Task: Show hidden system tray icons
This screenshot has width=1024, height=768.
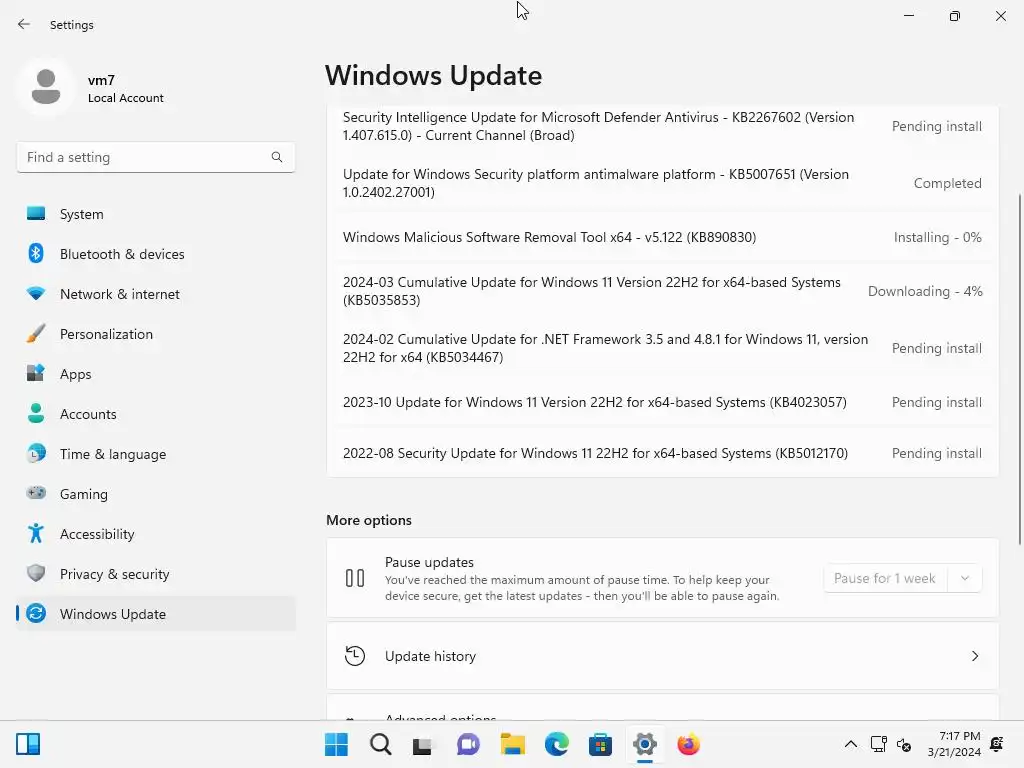Action: pos(851,744)
